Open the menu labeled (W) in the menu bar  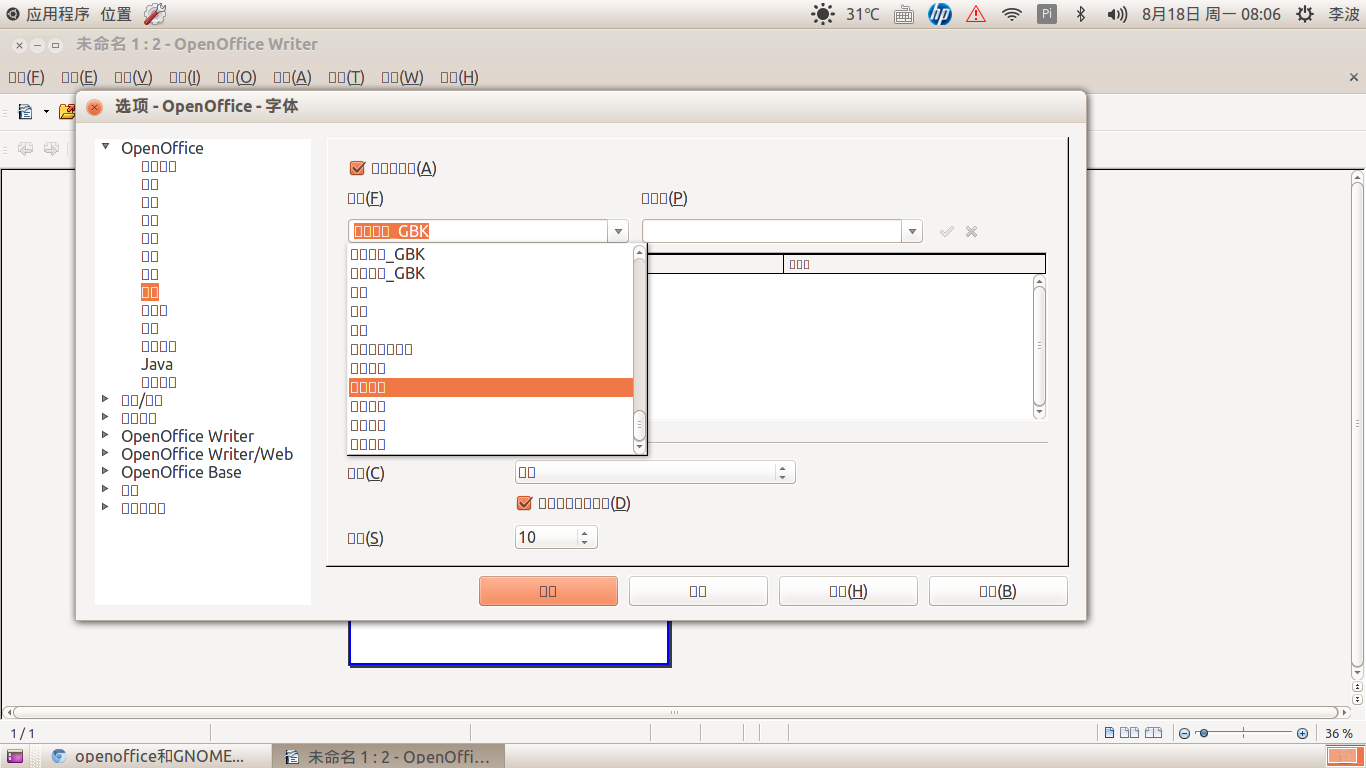point(402,77)
